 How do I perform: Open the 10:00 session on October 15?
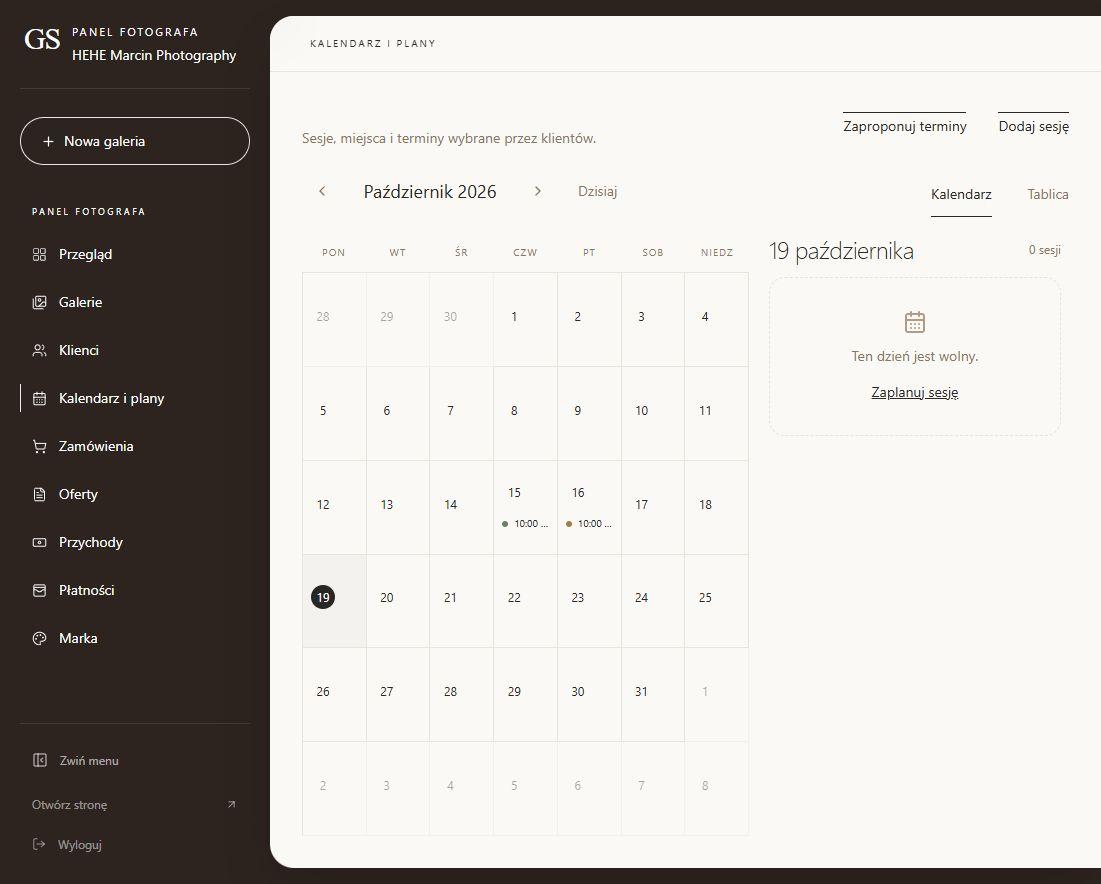click(525, 524)
